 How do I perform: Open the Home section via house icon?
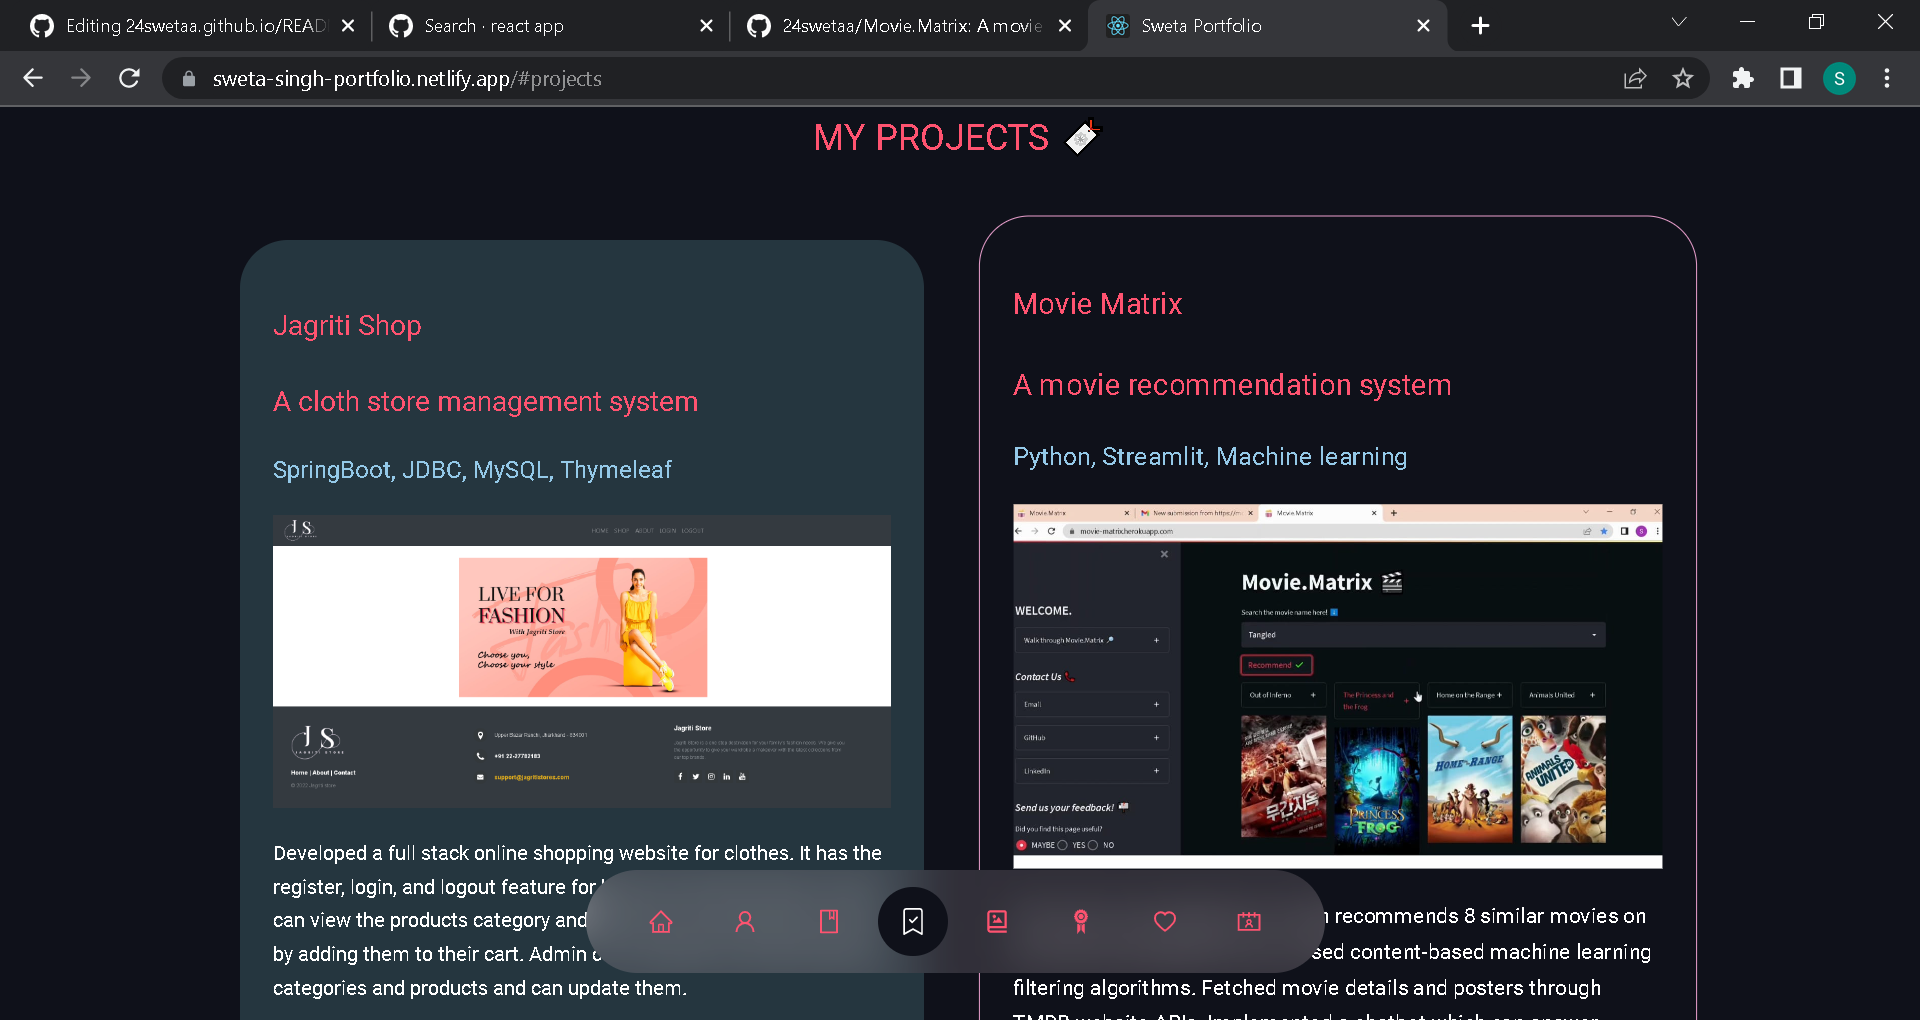tap(660, 922)
